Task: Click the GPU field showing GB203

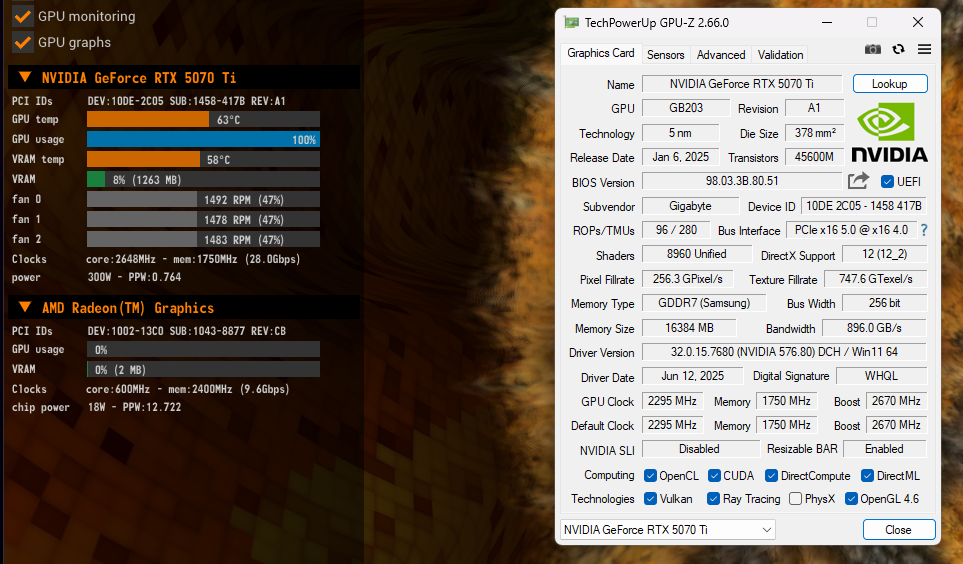Action: click(686, 108)
